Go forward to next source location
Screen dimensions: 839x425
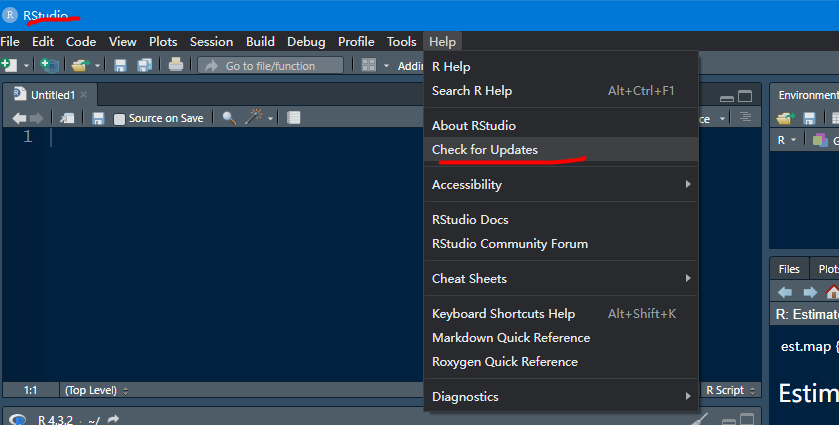tap(36, 118)
